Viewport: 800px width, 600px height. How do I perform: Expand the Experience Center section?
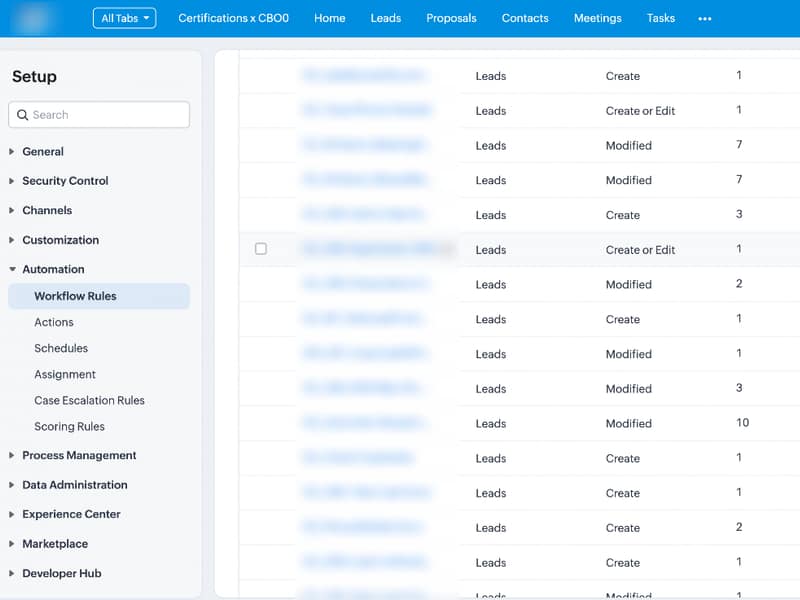[71, 514]
